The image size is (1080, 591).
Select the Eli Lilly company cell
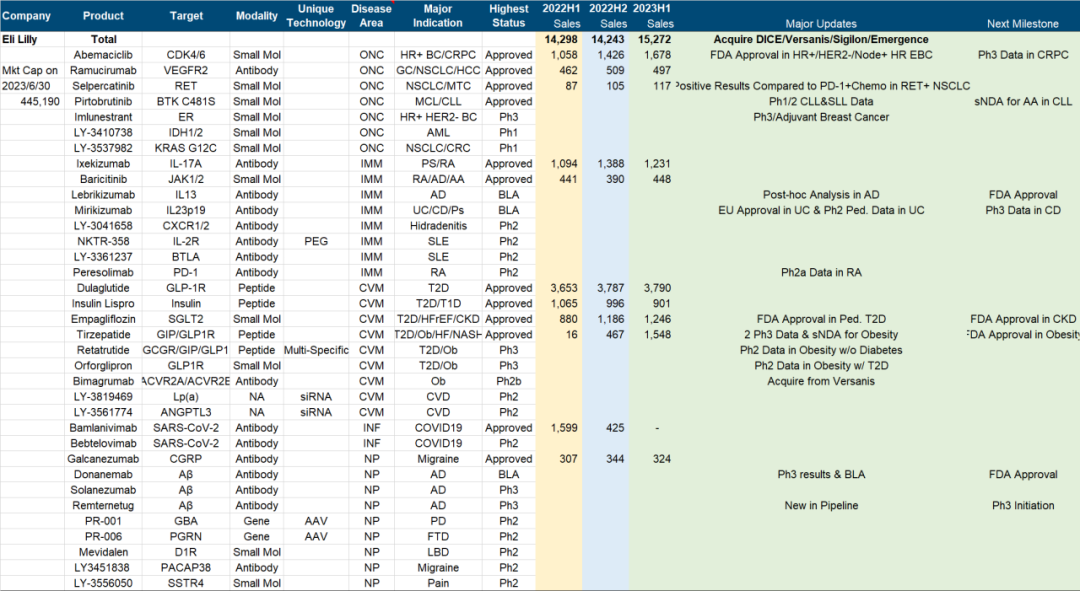coord(19,39)
